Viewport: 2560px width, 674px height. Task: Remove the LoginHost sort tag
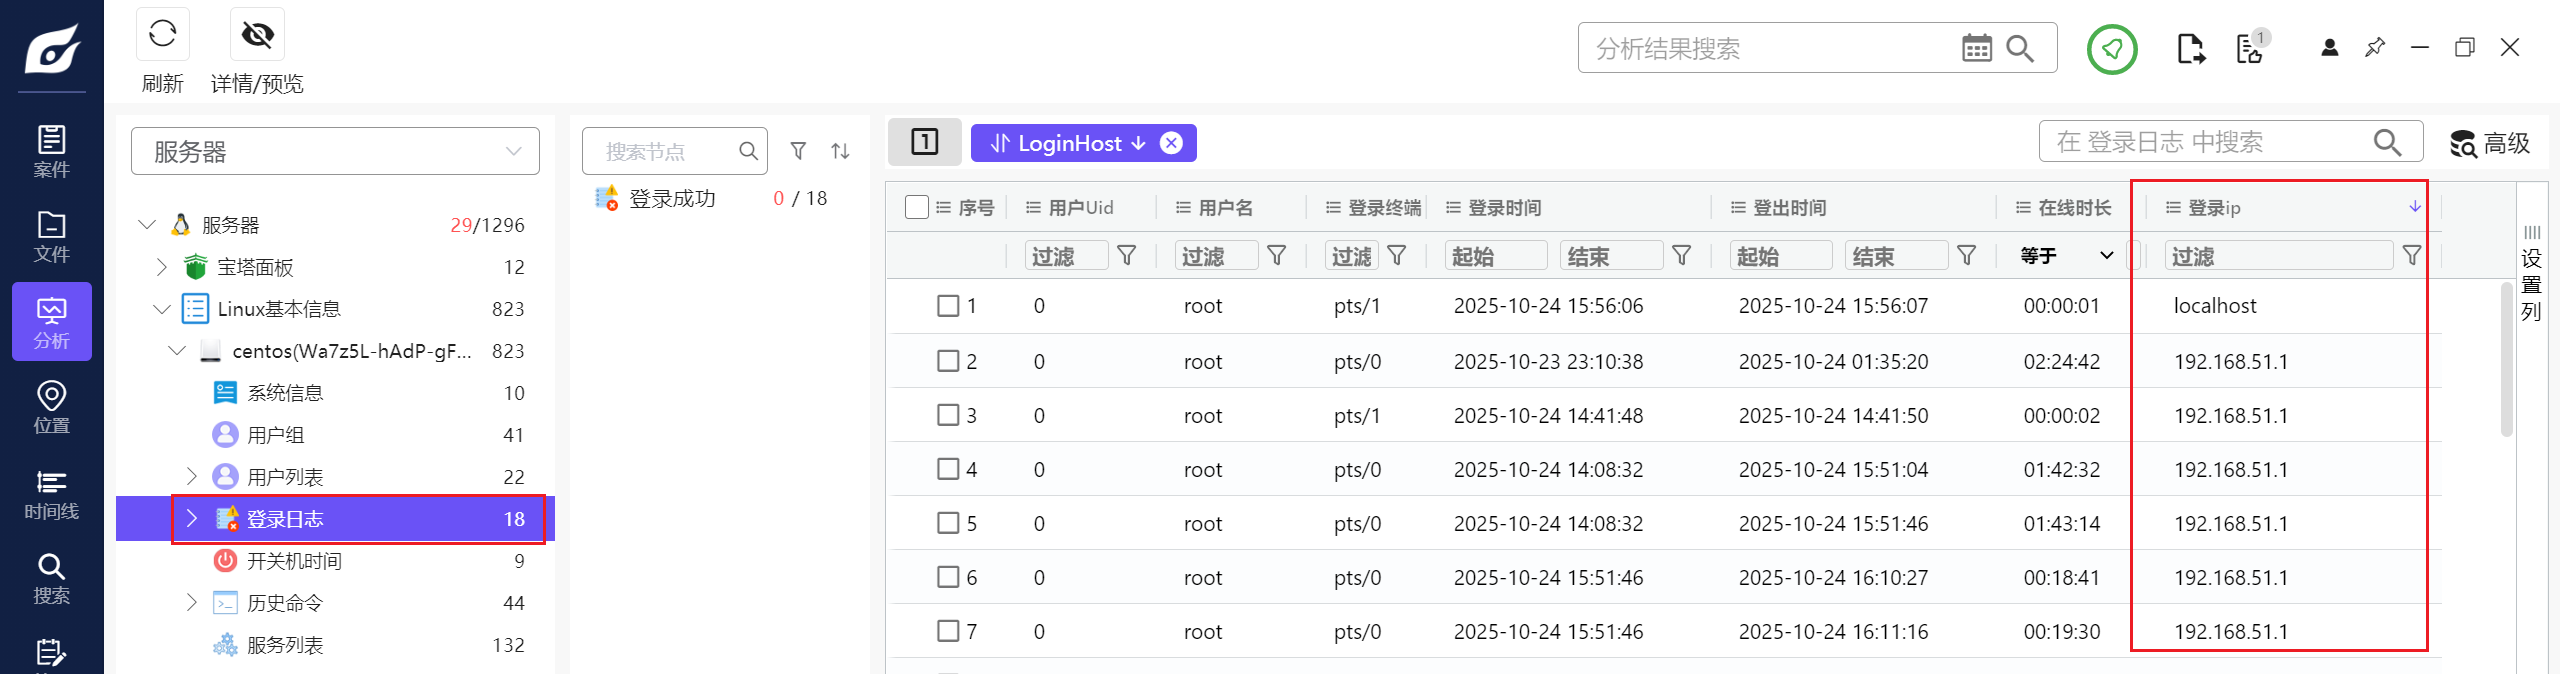pyautogui.click(x=1171, y=143)
